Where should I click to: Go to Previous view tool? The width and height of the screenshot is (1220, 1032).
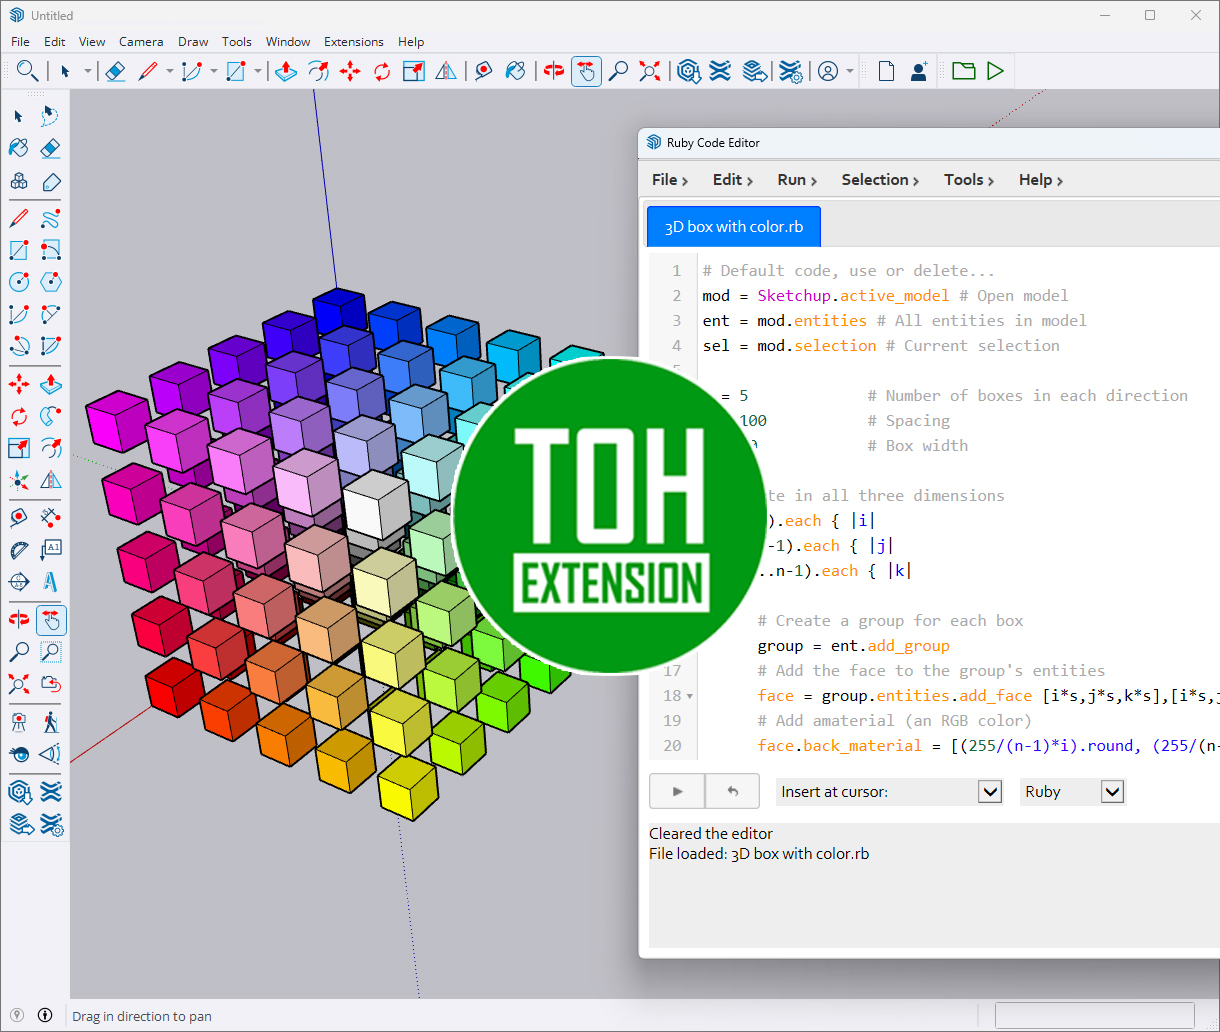pos(51,685)
